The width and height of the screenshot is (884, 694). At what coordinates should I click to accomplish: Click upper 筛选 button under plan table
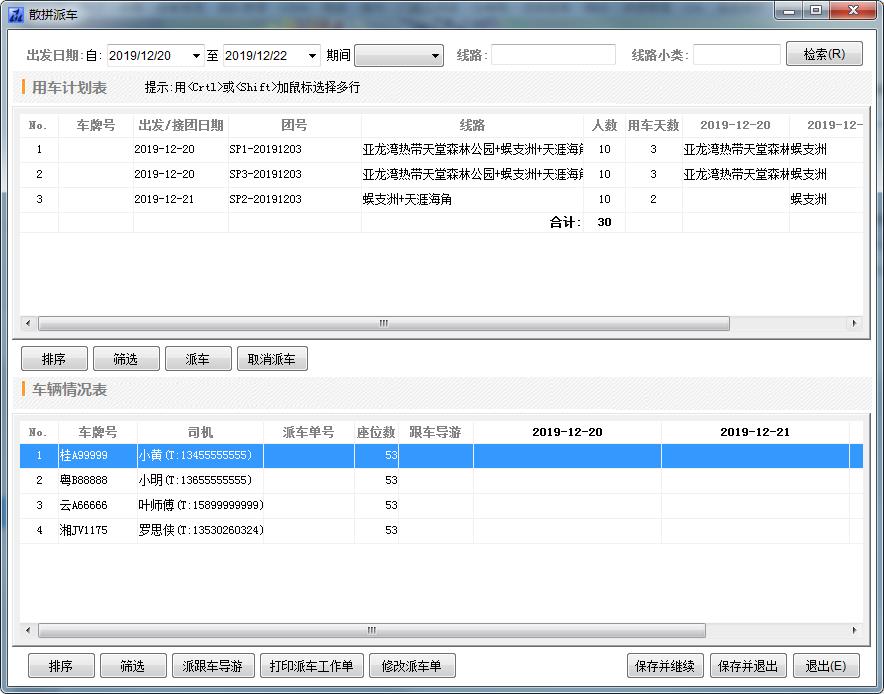[126, 359]
